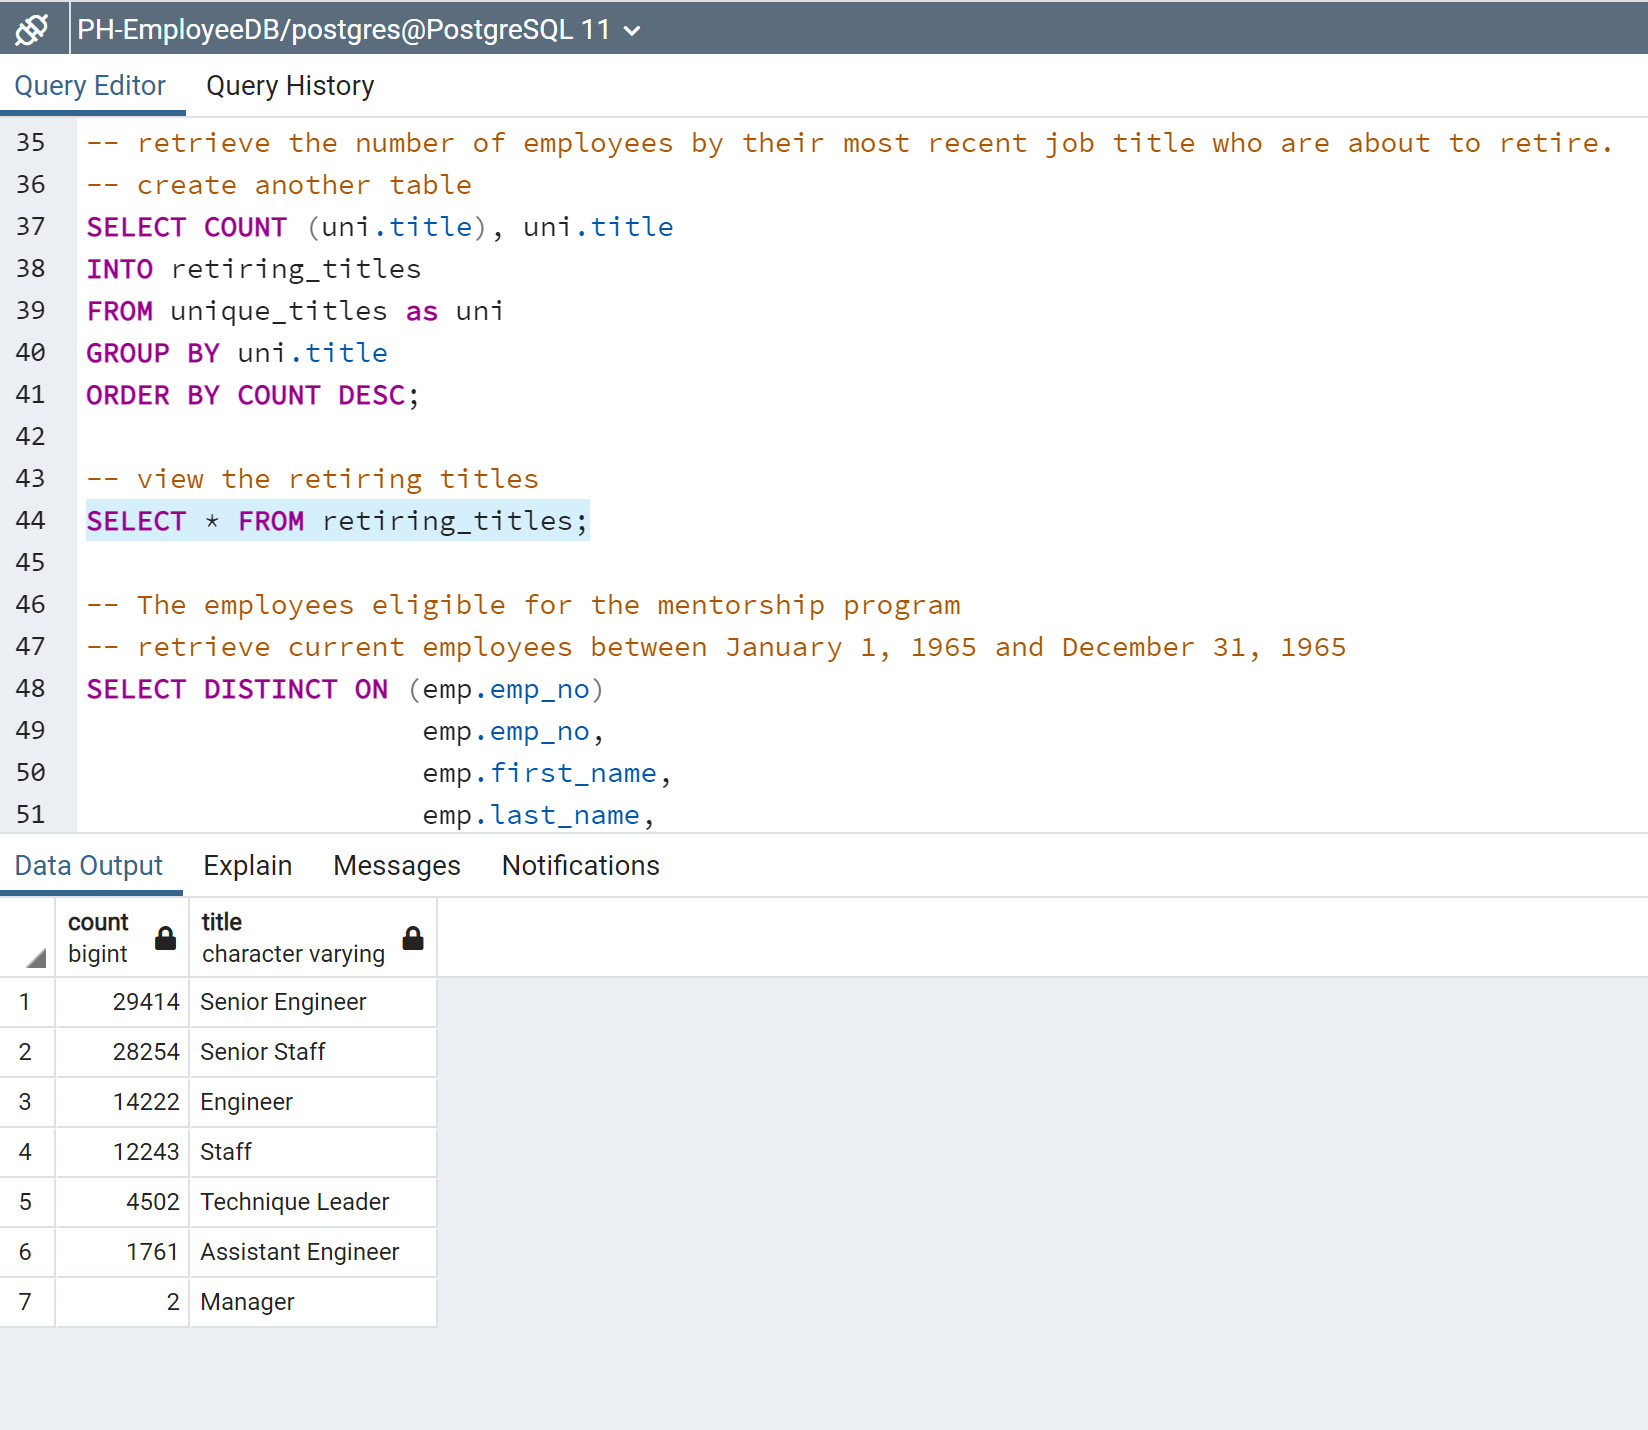Click the highlighted SELECT statement on line 44
The height and width of the screenshot is (1430, 1648).
pyautogui.click(x=337, y=520)
